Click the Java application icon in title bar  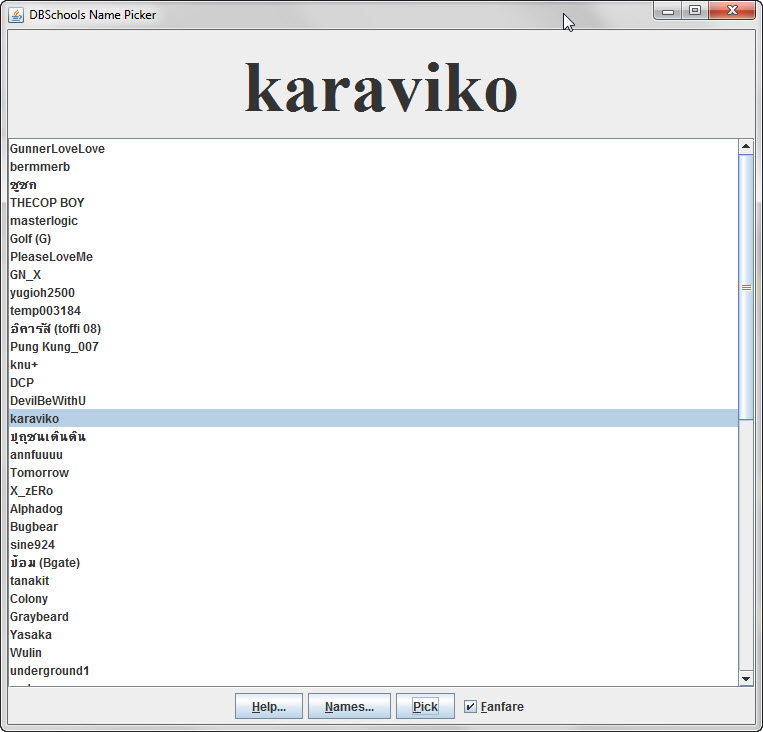pos(16,15)
